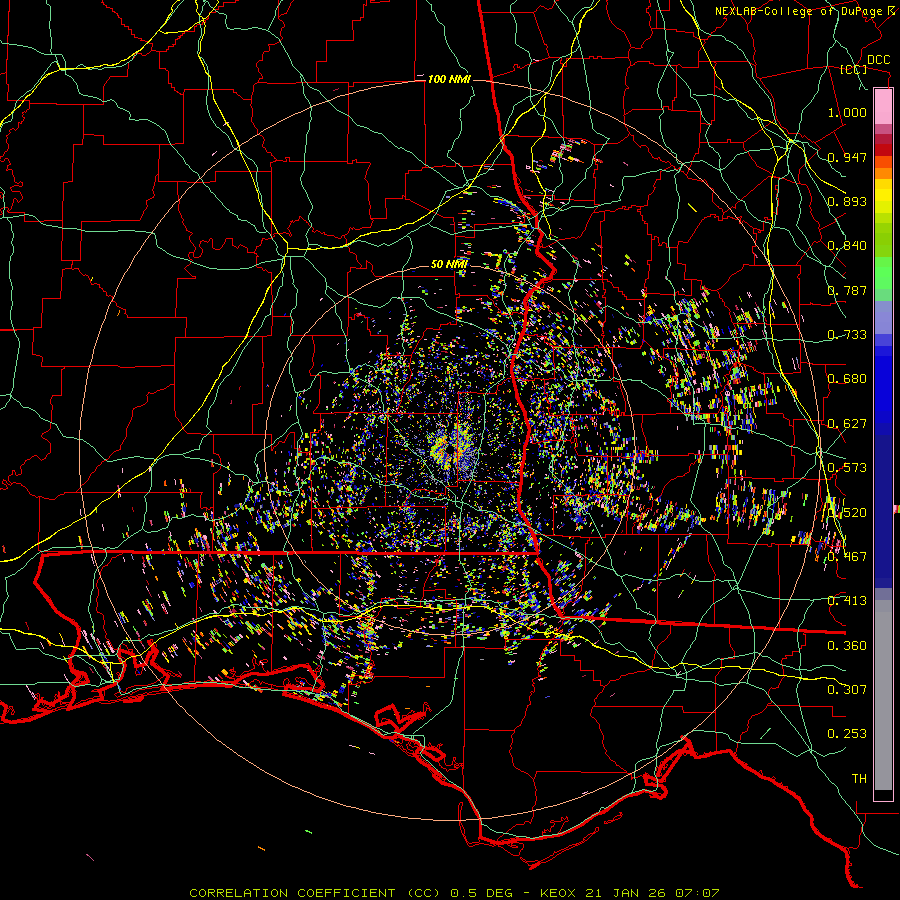Click the 0.520 color scale value

point(847,512)
